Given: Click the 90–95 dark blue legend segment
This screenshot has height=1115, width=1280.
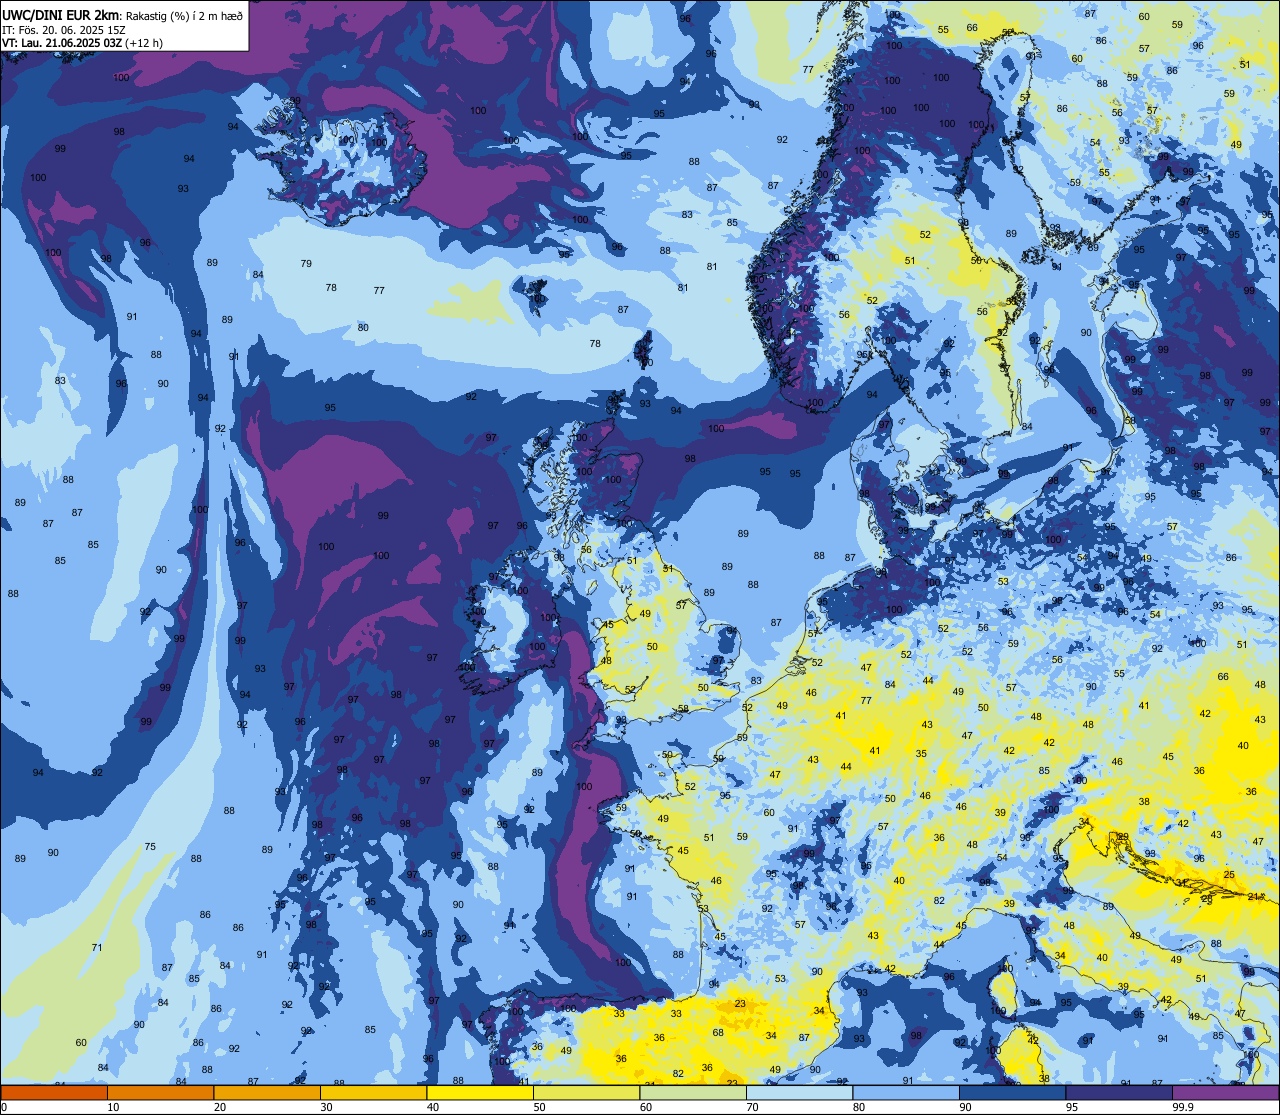Looking at the screenshot, I should [x=1012, y=1092].
